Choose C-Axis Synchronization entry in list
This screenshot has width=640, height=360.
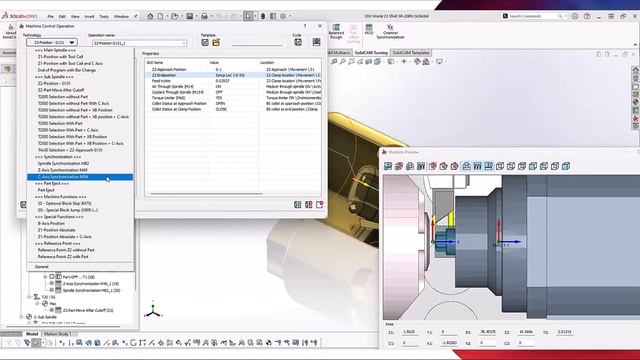[80, 177]
